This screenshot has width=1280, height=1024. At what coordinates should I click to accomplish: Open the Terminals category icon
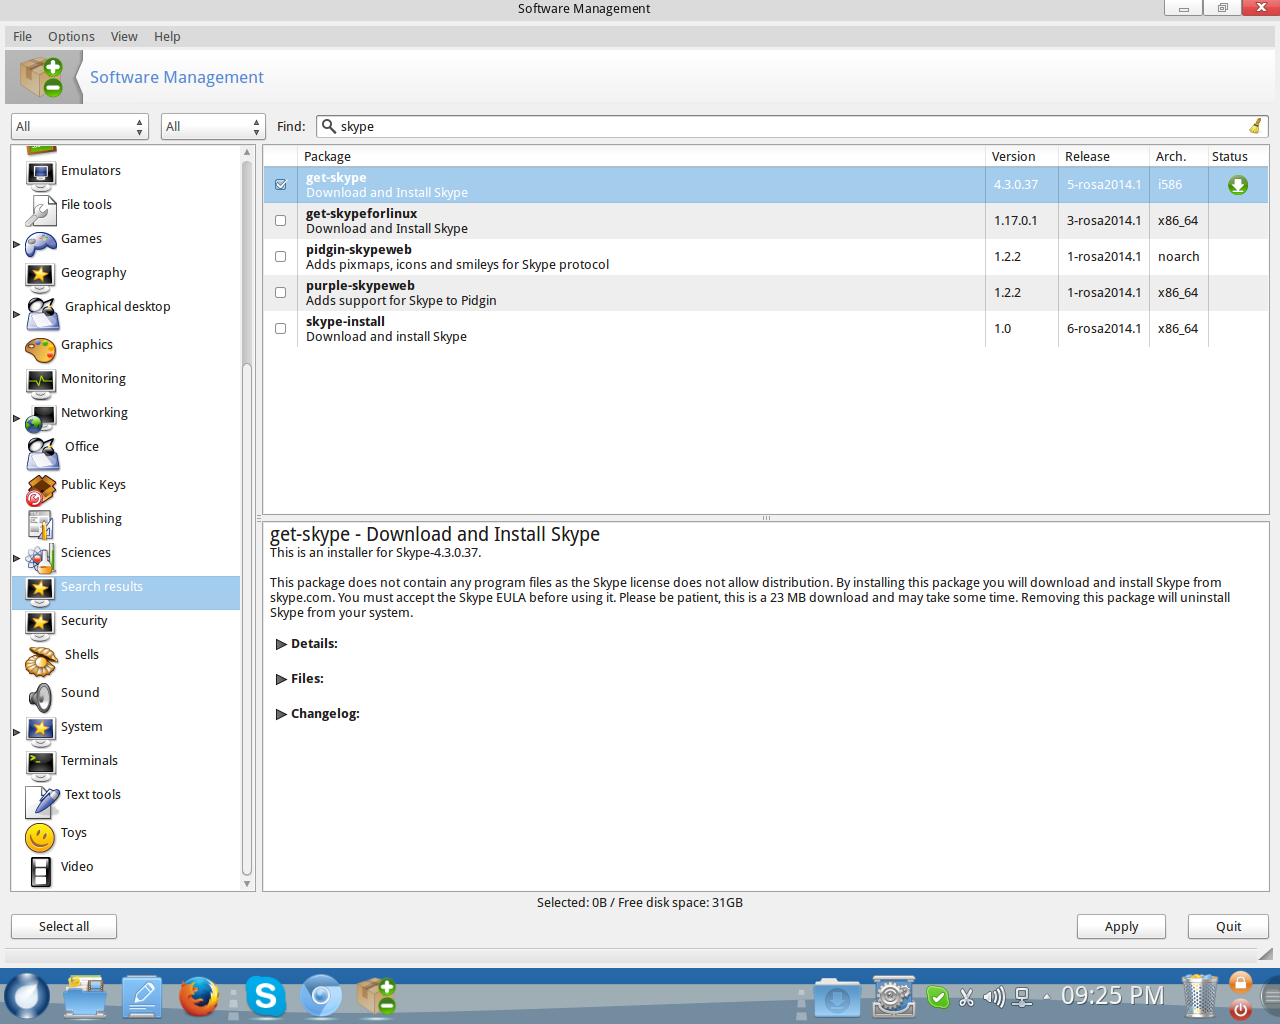tap(41, 765)
